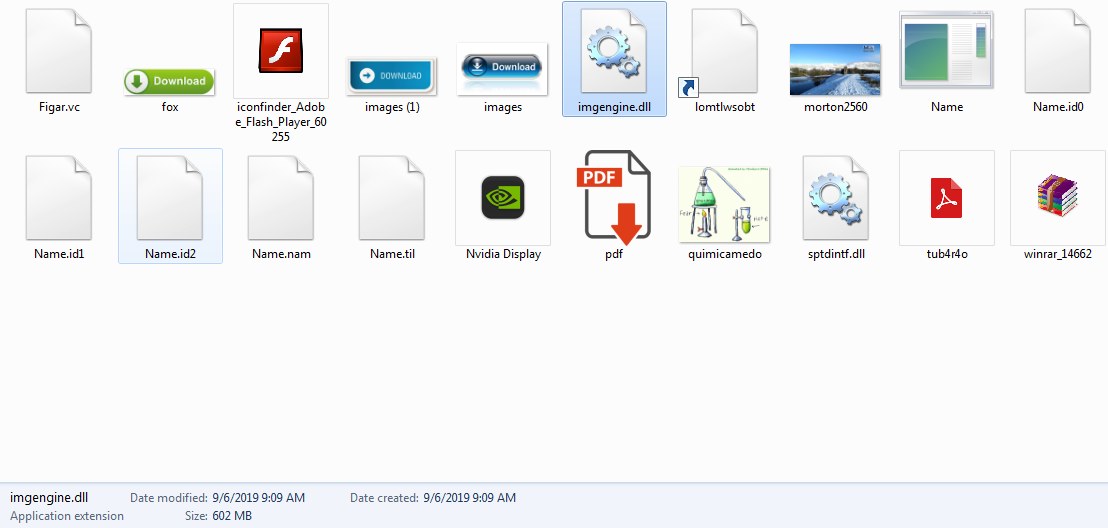Select the Figar.vc blank file icon

(x=59, y=51)
